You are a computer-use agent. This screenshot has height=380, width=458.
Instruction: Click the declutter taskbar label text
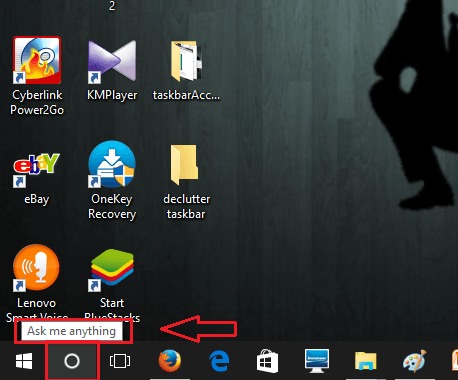pos(186,206)
